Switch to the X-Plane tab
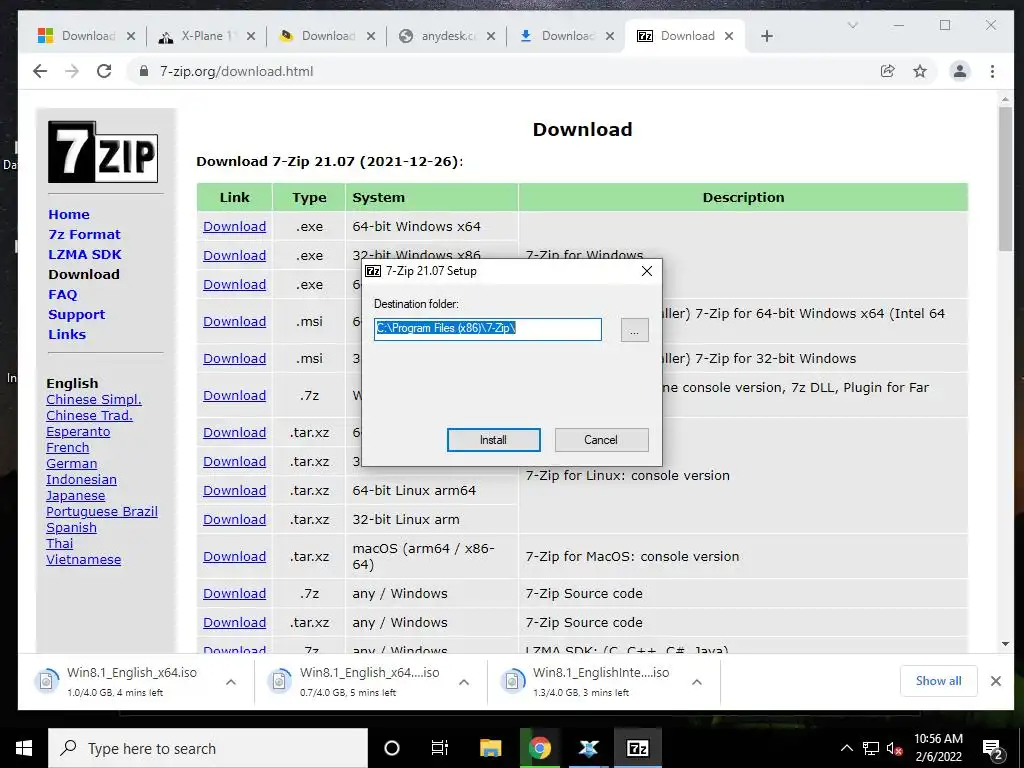This screenshot has height=768, width=1024. pos(206,36)
